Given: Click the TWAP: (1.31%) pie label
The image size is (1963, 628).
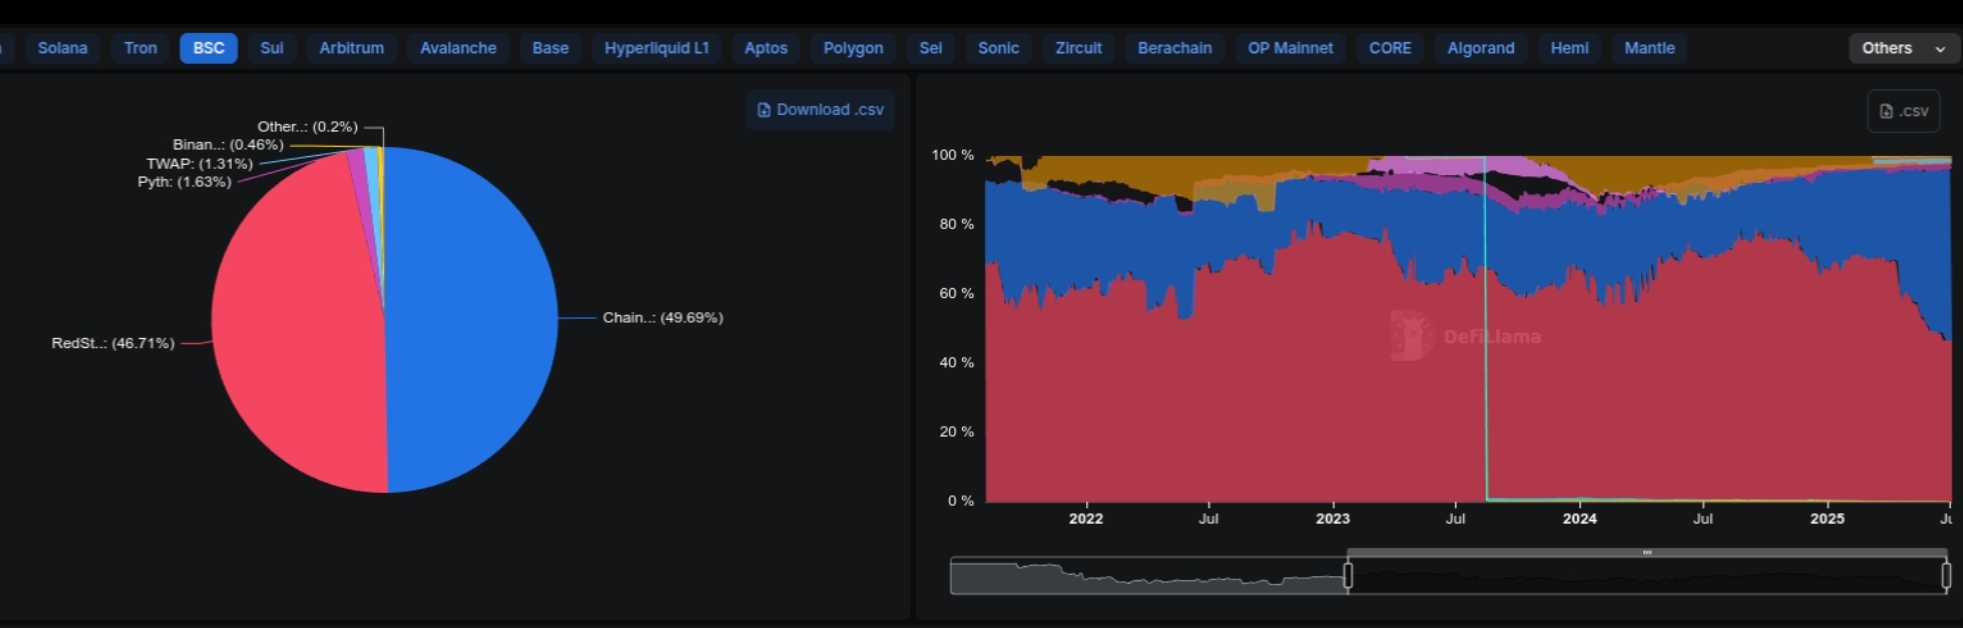Looking at the screenshot, I should coord(199,164).
